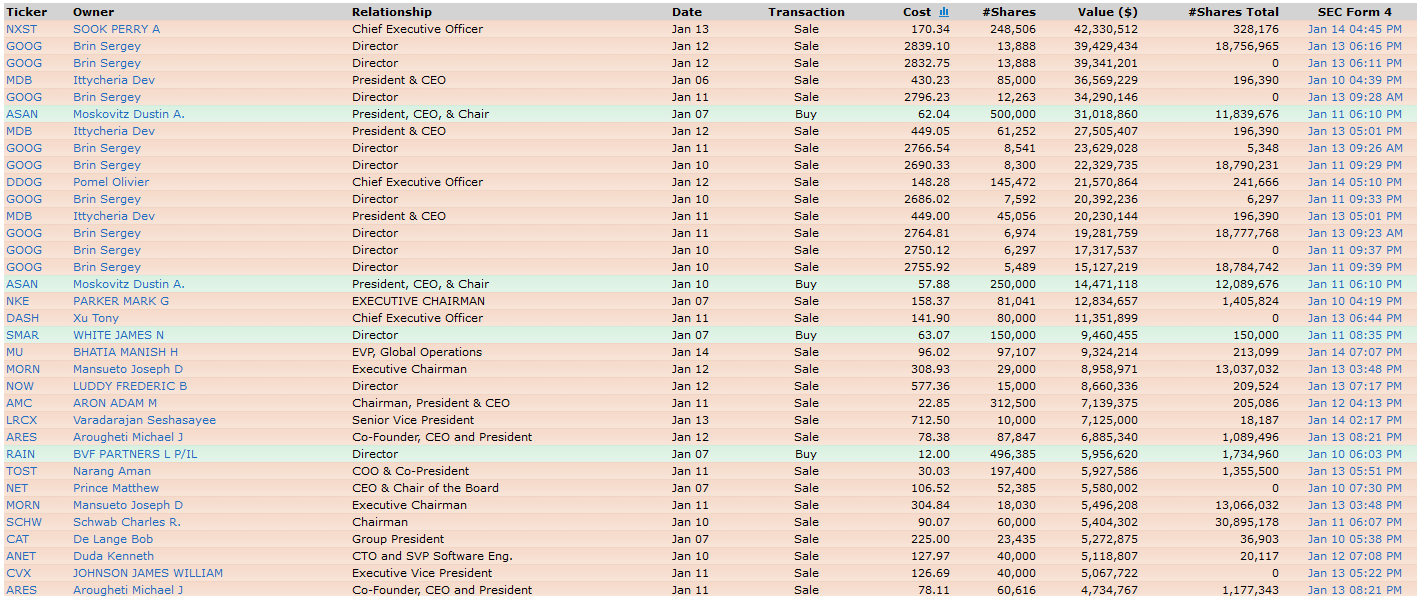Screen dimensions: 1417x596
Task: Sort by the Date column header
Action: pos(687,12)
